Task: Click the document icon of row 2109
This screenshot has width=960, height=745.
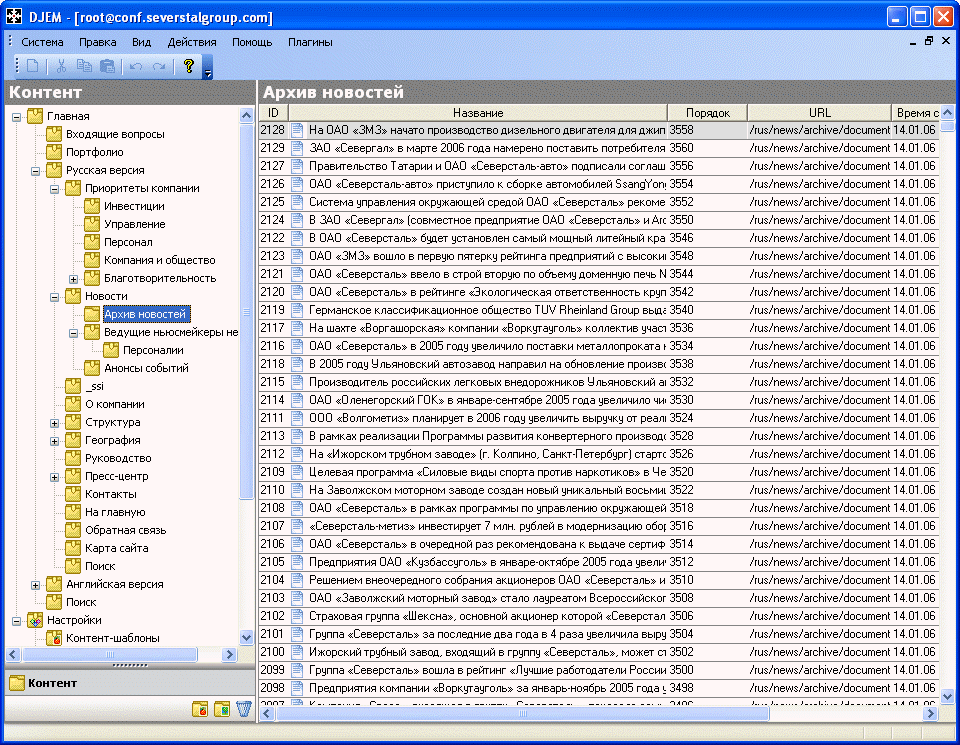Action: tap(298, 472)
